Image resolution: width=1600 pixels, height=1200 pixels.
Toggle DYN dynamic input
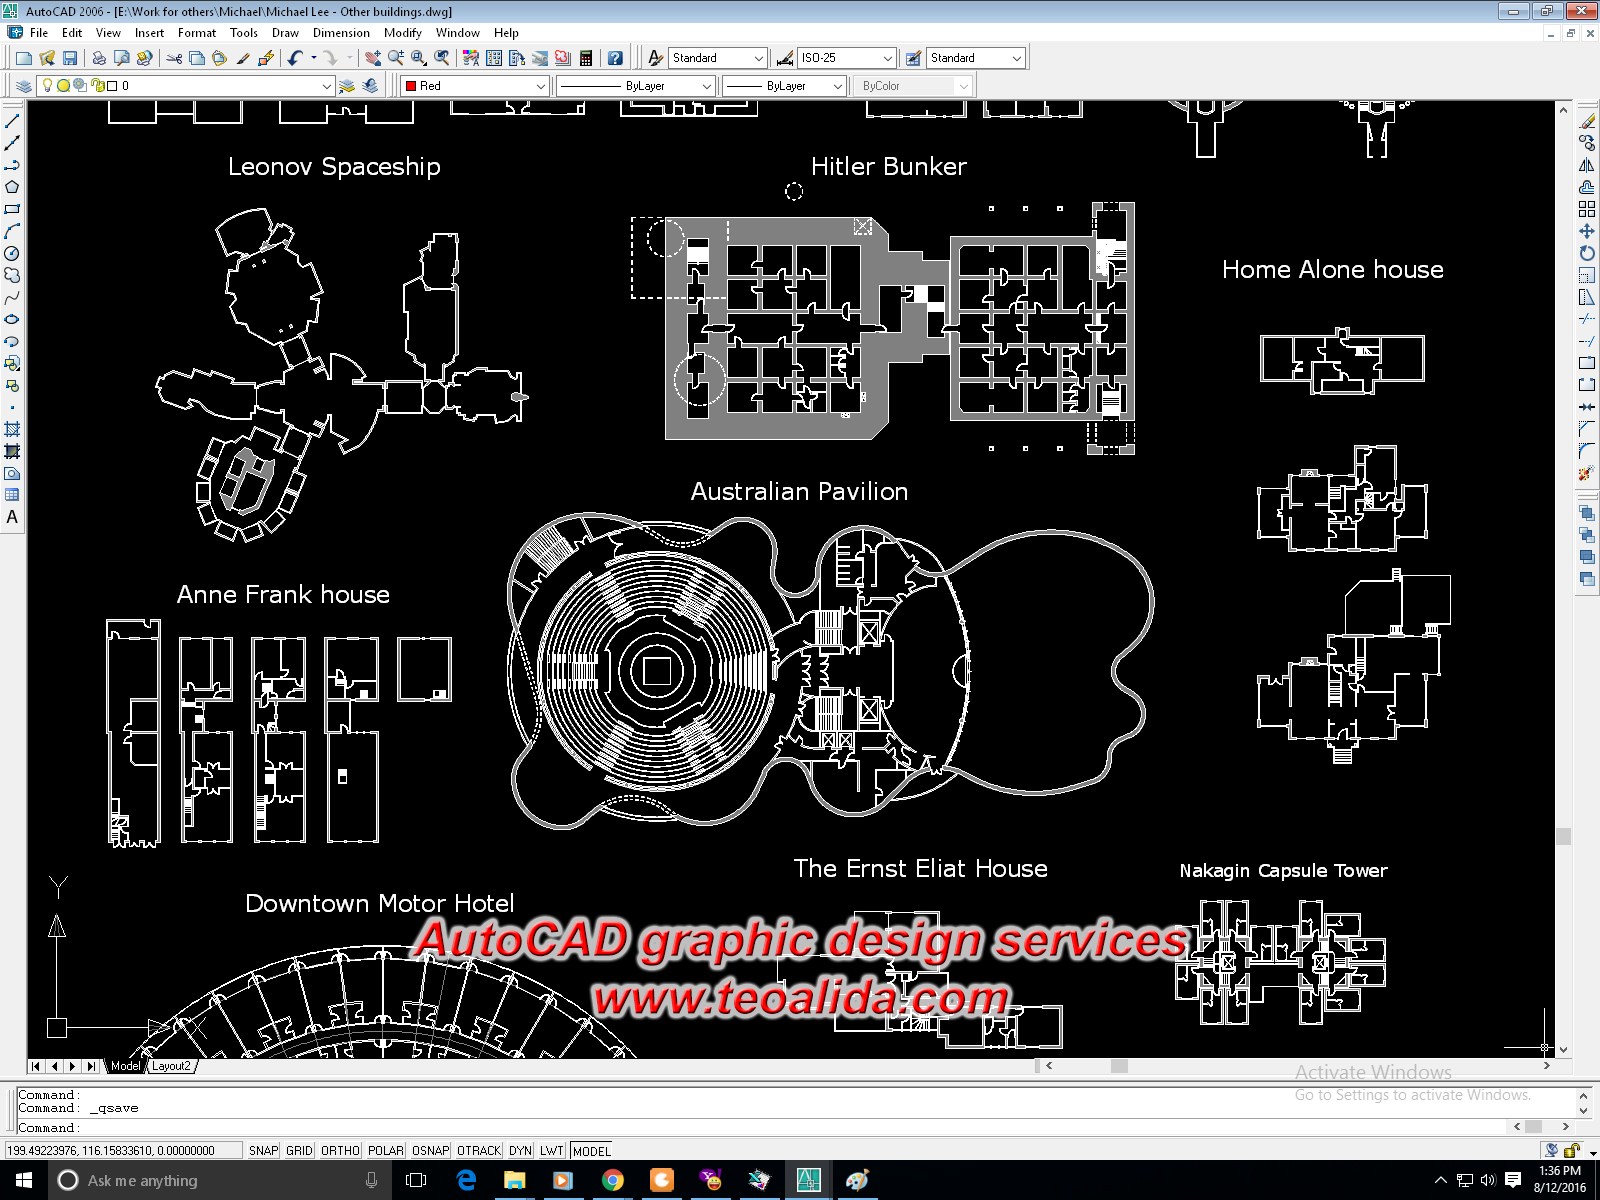point(520,1151)
